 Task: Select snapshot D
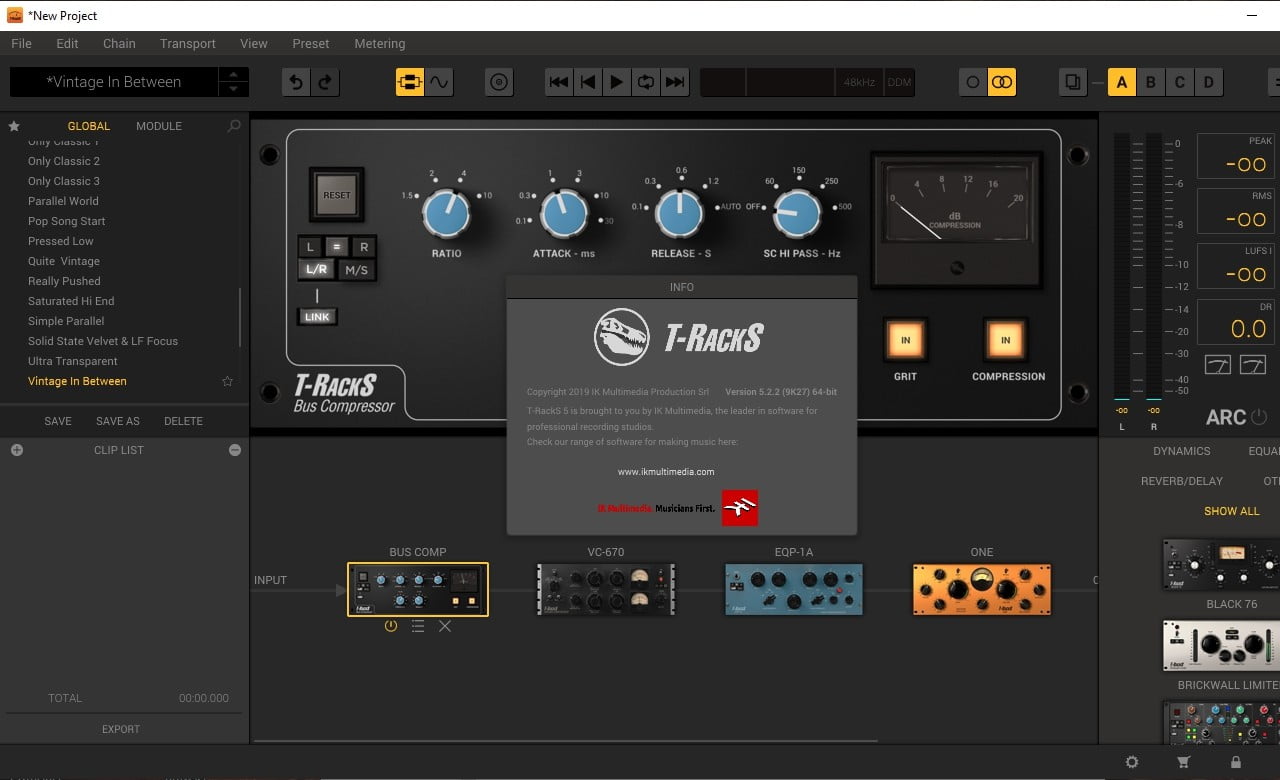point(1208,82)
